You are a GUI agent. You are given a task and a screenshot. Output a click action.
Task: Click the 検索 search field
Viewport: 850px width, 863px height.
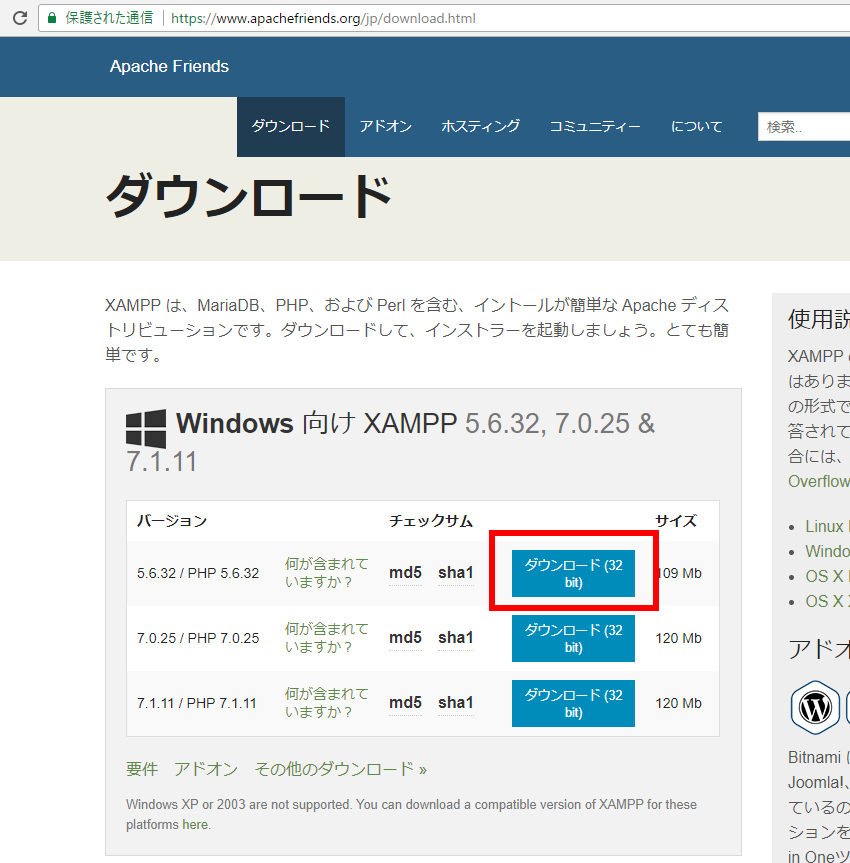pyautogui.click(x=804, y=127)
